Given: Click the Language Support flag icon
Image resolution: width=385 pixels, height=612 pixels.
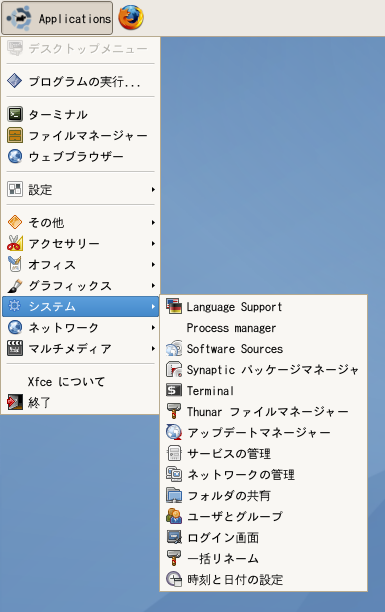Looking at the screenshot, I should click(174, 306).
